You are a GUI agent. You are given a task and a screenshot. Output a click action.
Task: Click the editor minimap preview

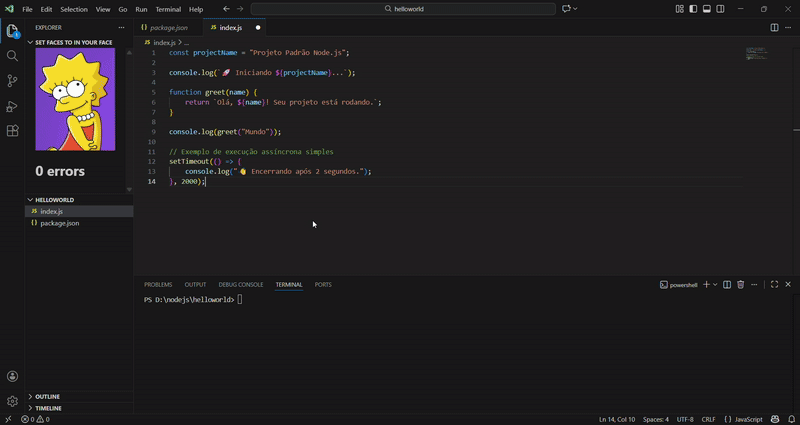point(757,53)
